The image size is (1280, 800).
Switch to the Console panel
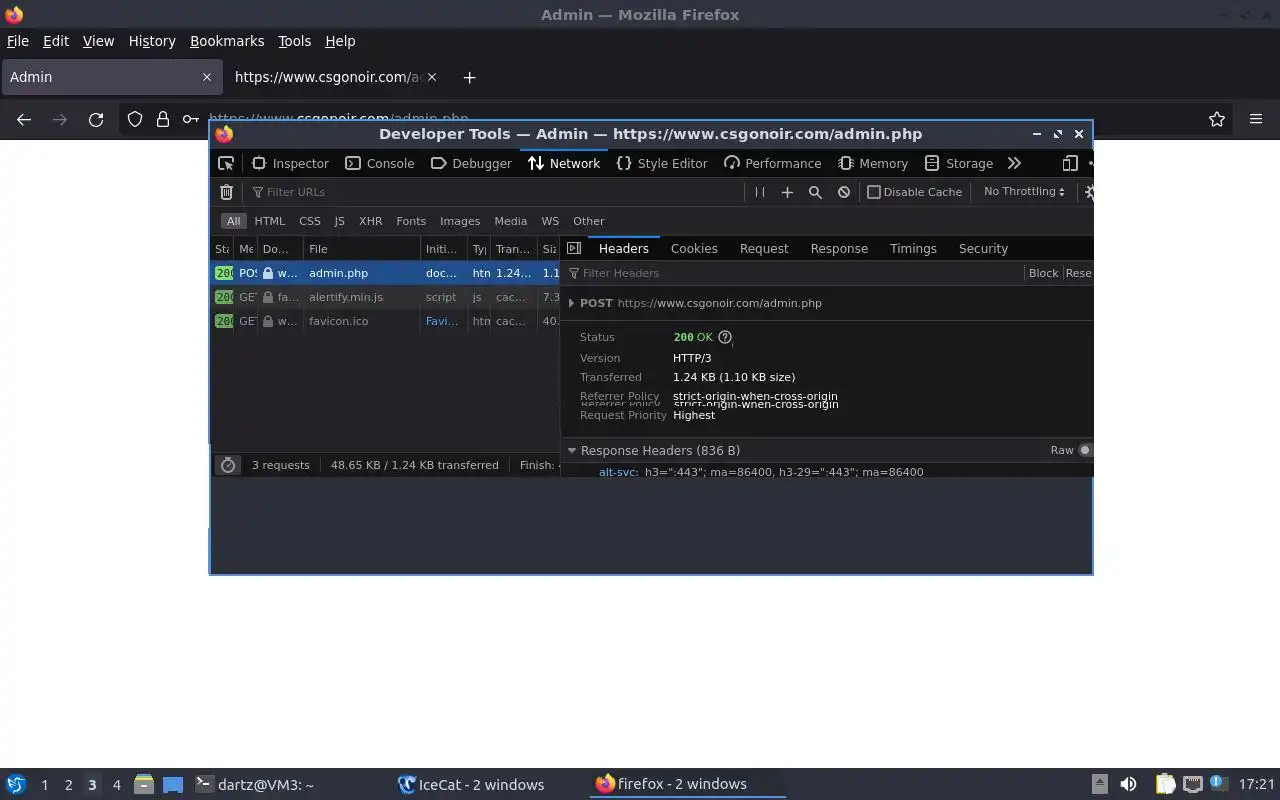tap(380, 163)
